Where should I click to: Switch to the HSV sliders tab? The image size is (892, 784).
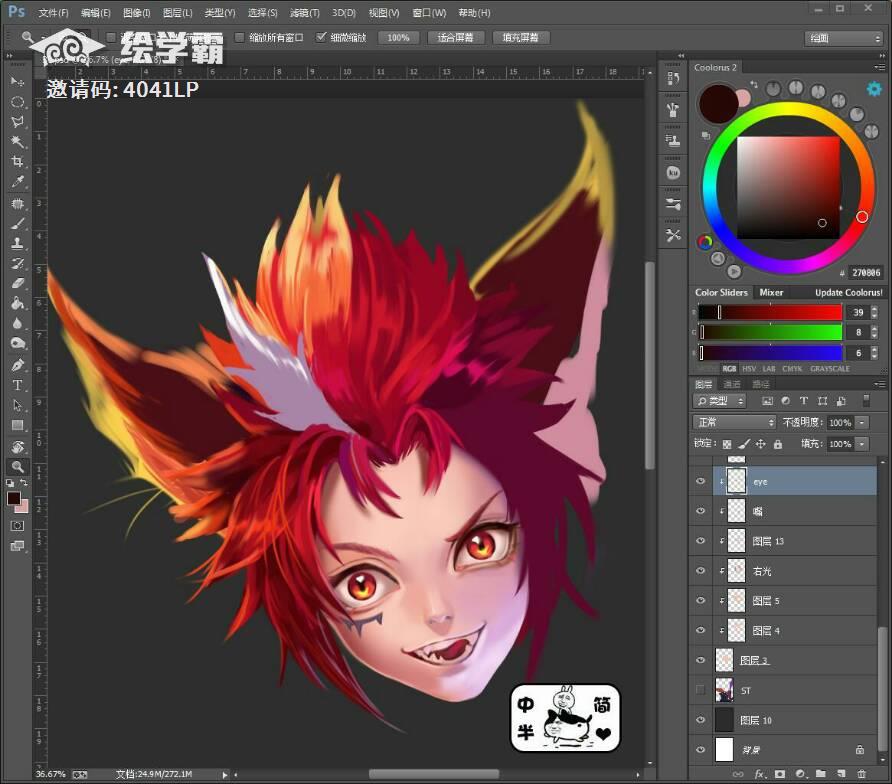point(749,369)
